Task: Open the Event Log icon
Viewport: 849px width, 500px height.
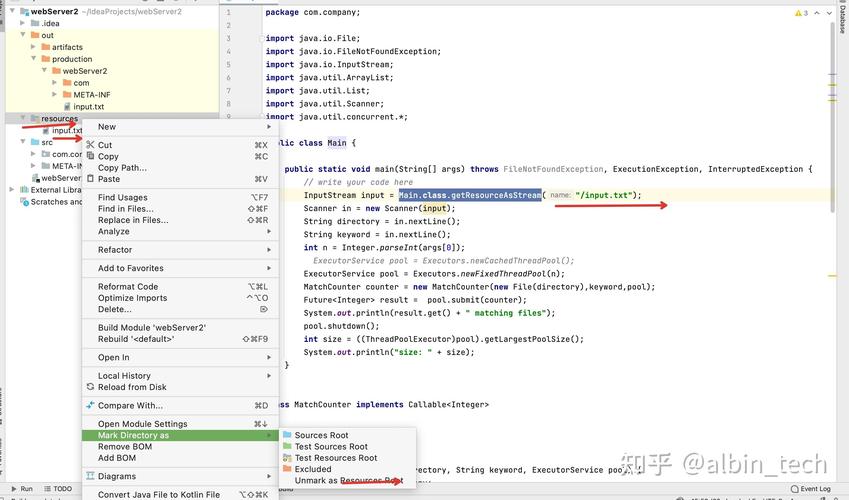Action: tap(795, 489)
